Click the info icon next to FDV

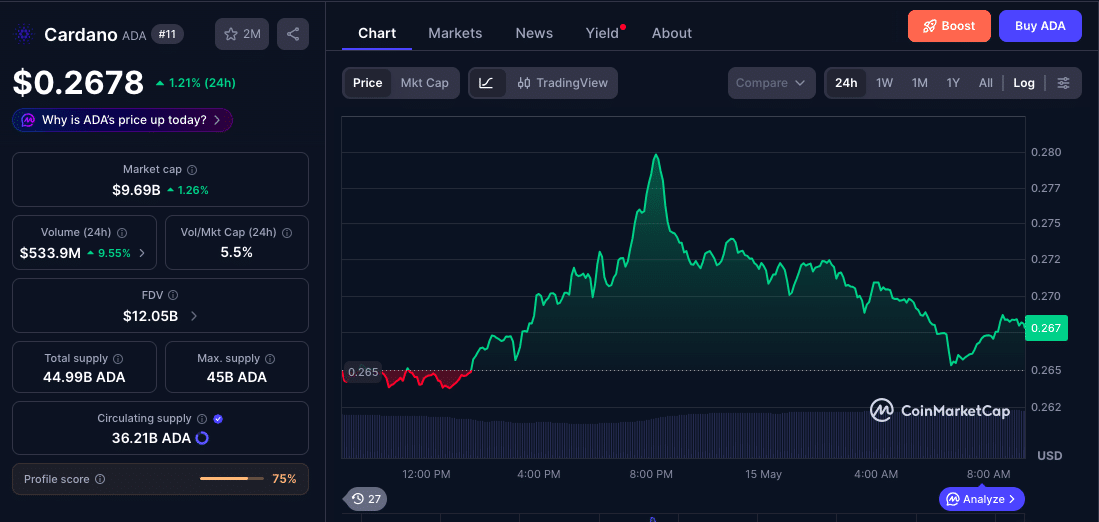coord(173,296)
